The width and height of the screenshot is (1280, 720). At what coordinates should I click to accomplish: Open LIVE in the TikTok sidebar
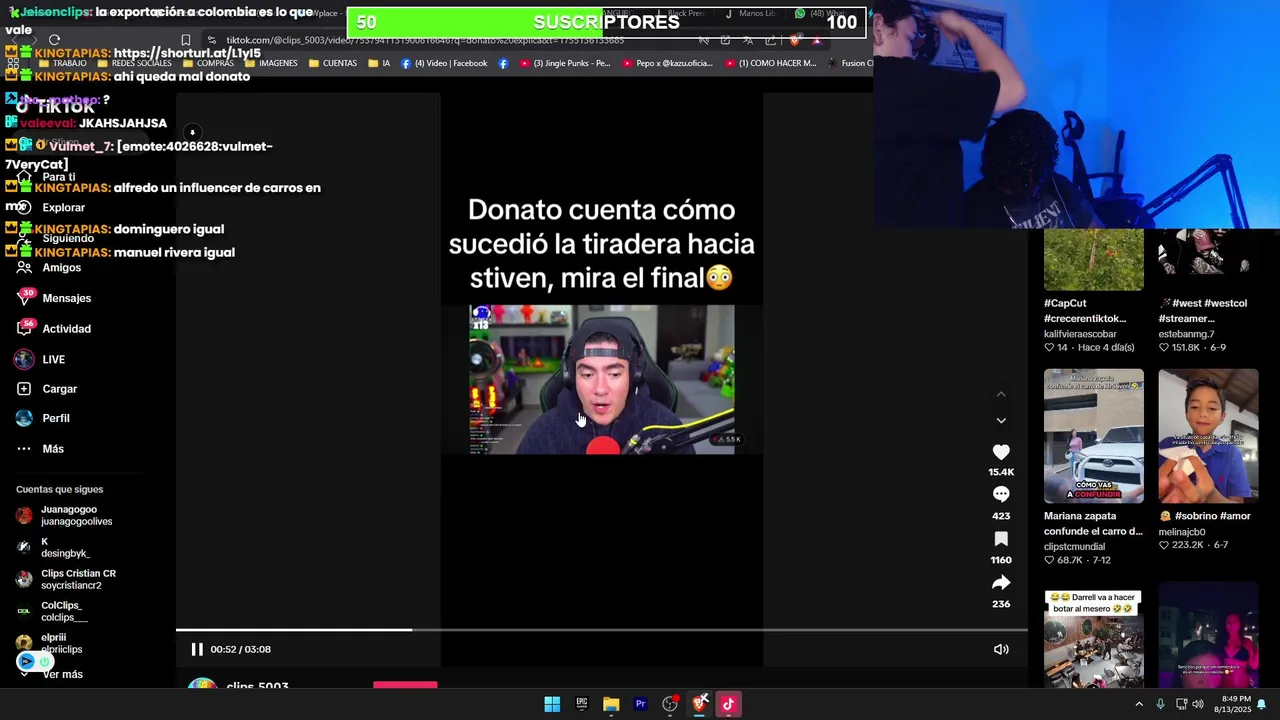54,359
